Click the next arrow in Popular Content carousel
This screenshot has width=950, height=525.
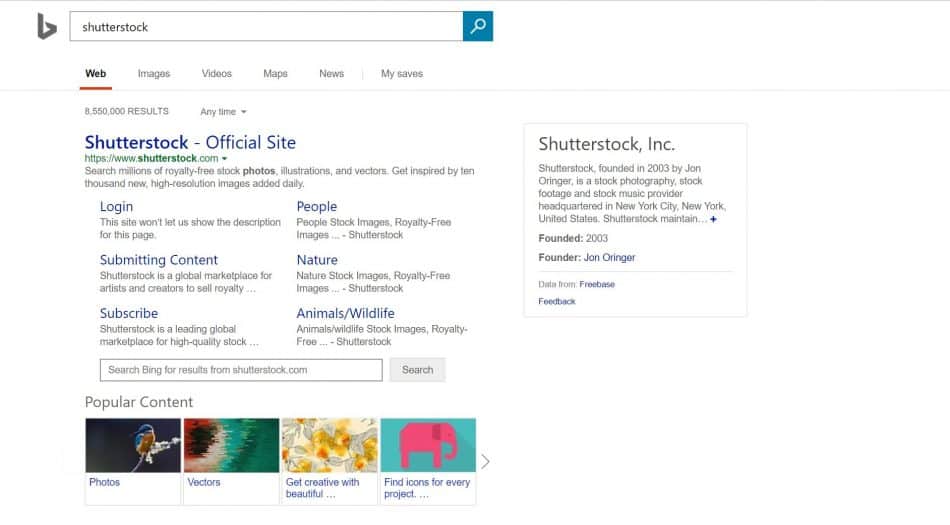[x=485, y=462]
